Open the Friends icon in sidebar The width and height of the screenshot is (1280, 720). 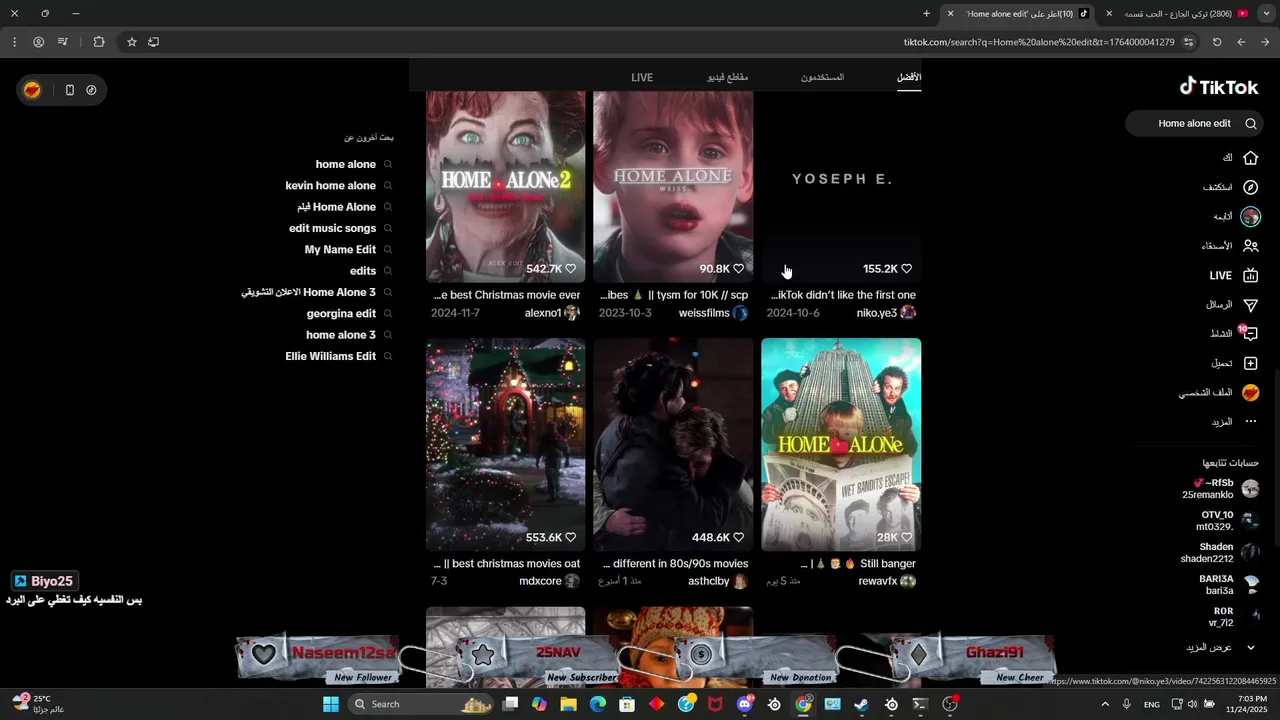pos(1250,246)
